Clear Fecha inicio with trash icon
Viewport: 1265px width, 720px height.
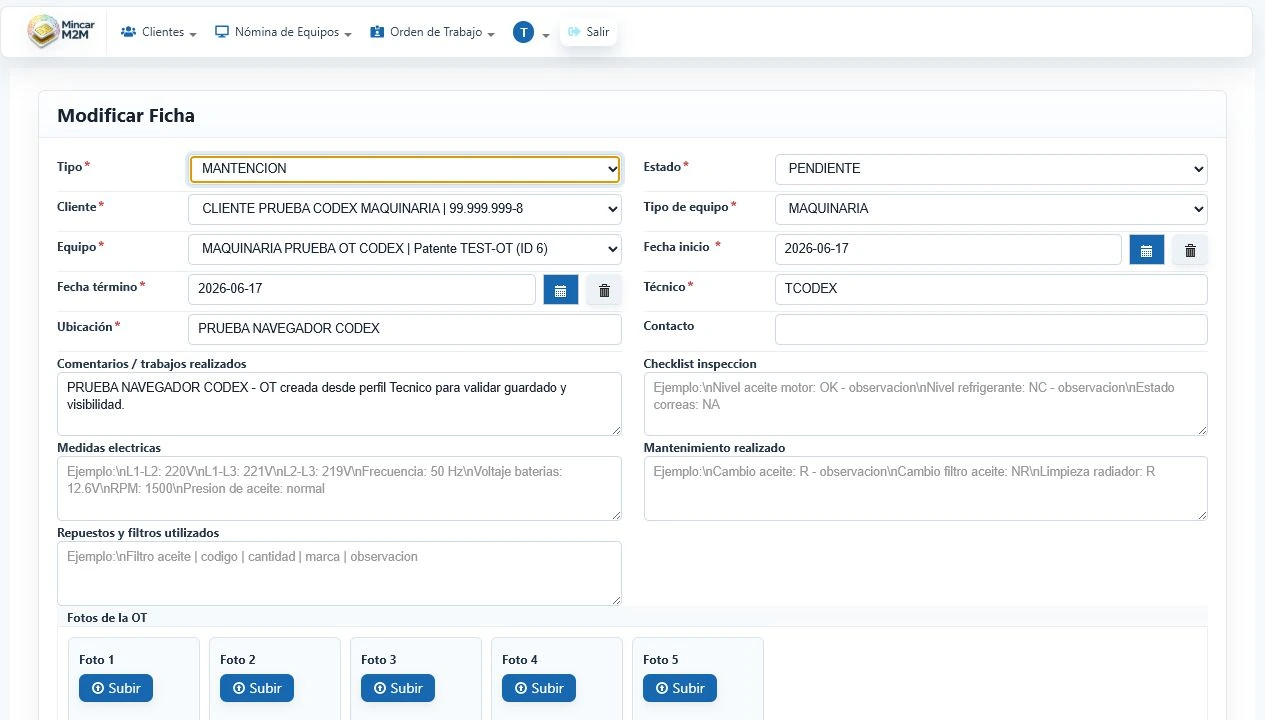1190,250
